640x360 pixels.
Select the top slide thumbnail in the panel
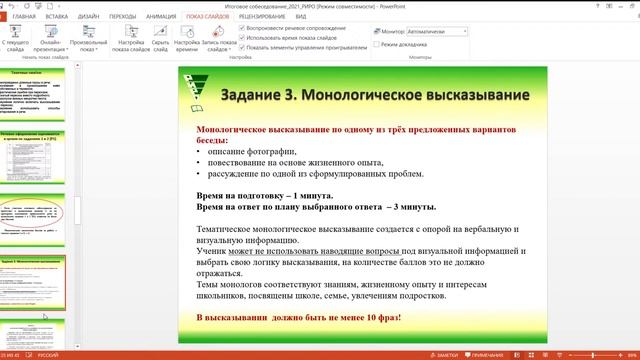[x=32, y=95]
